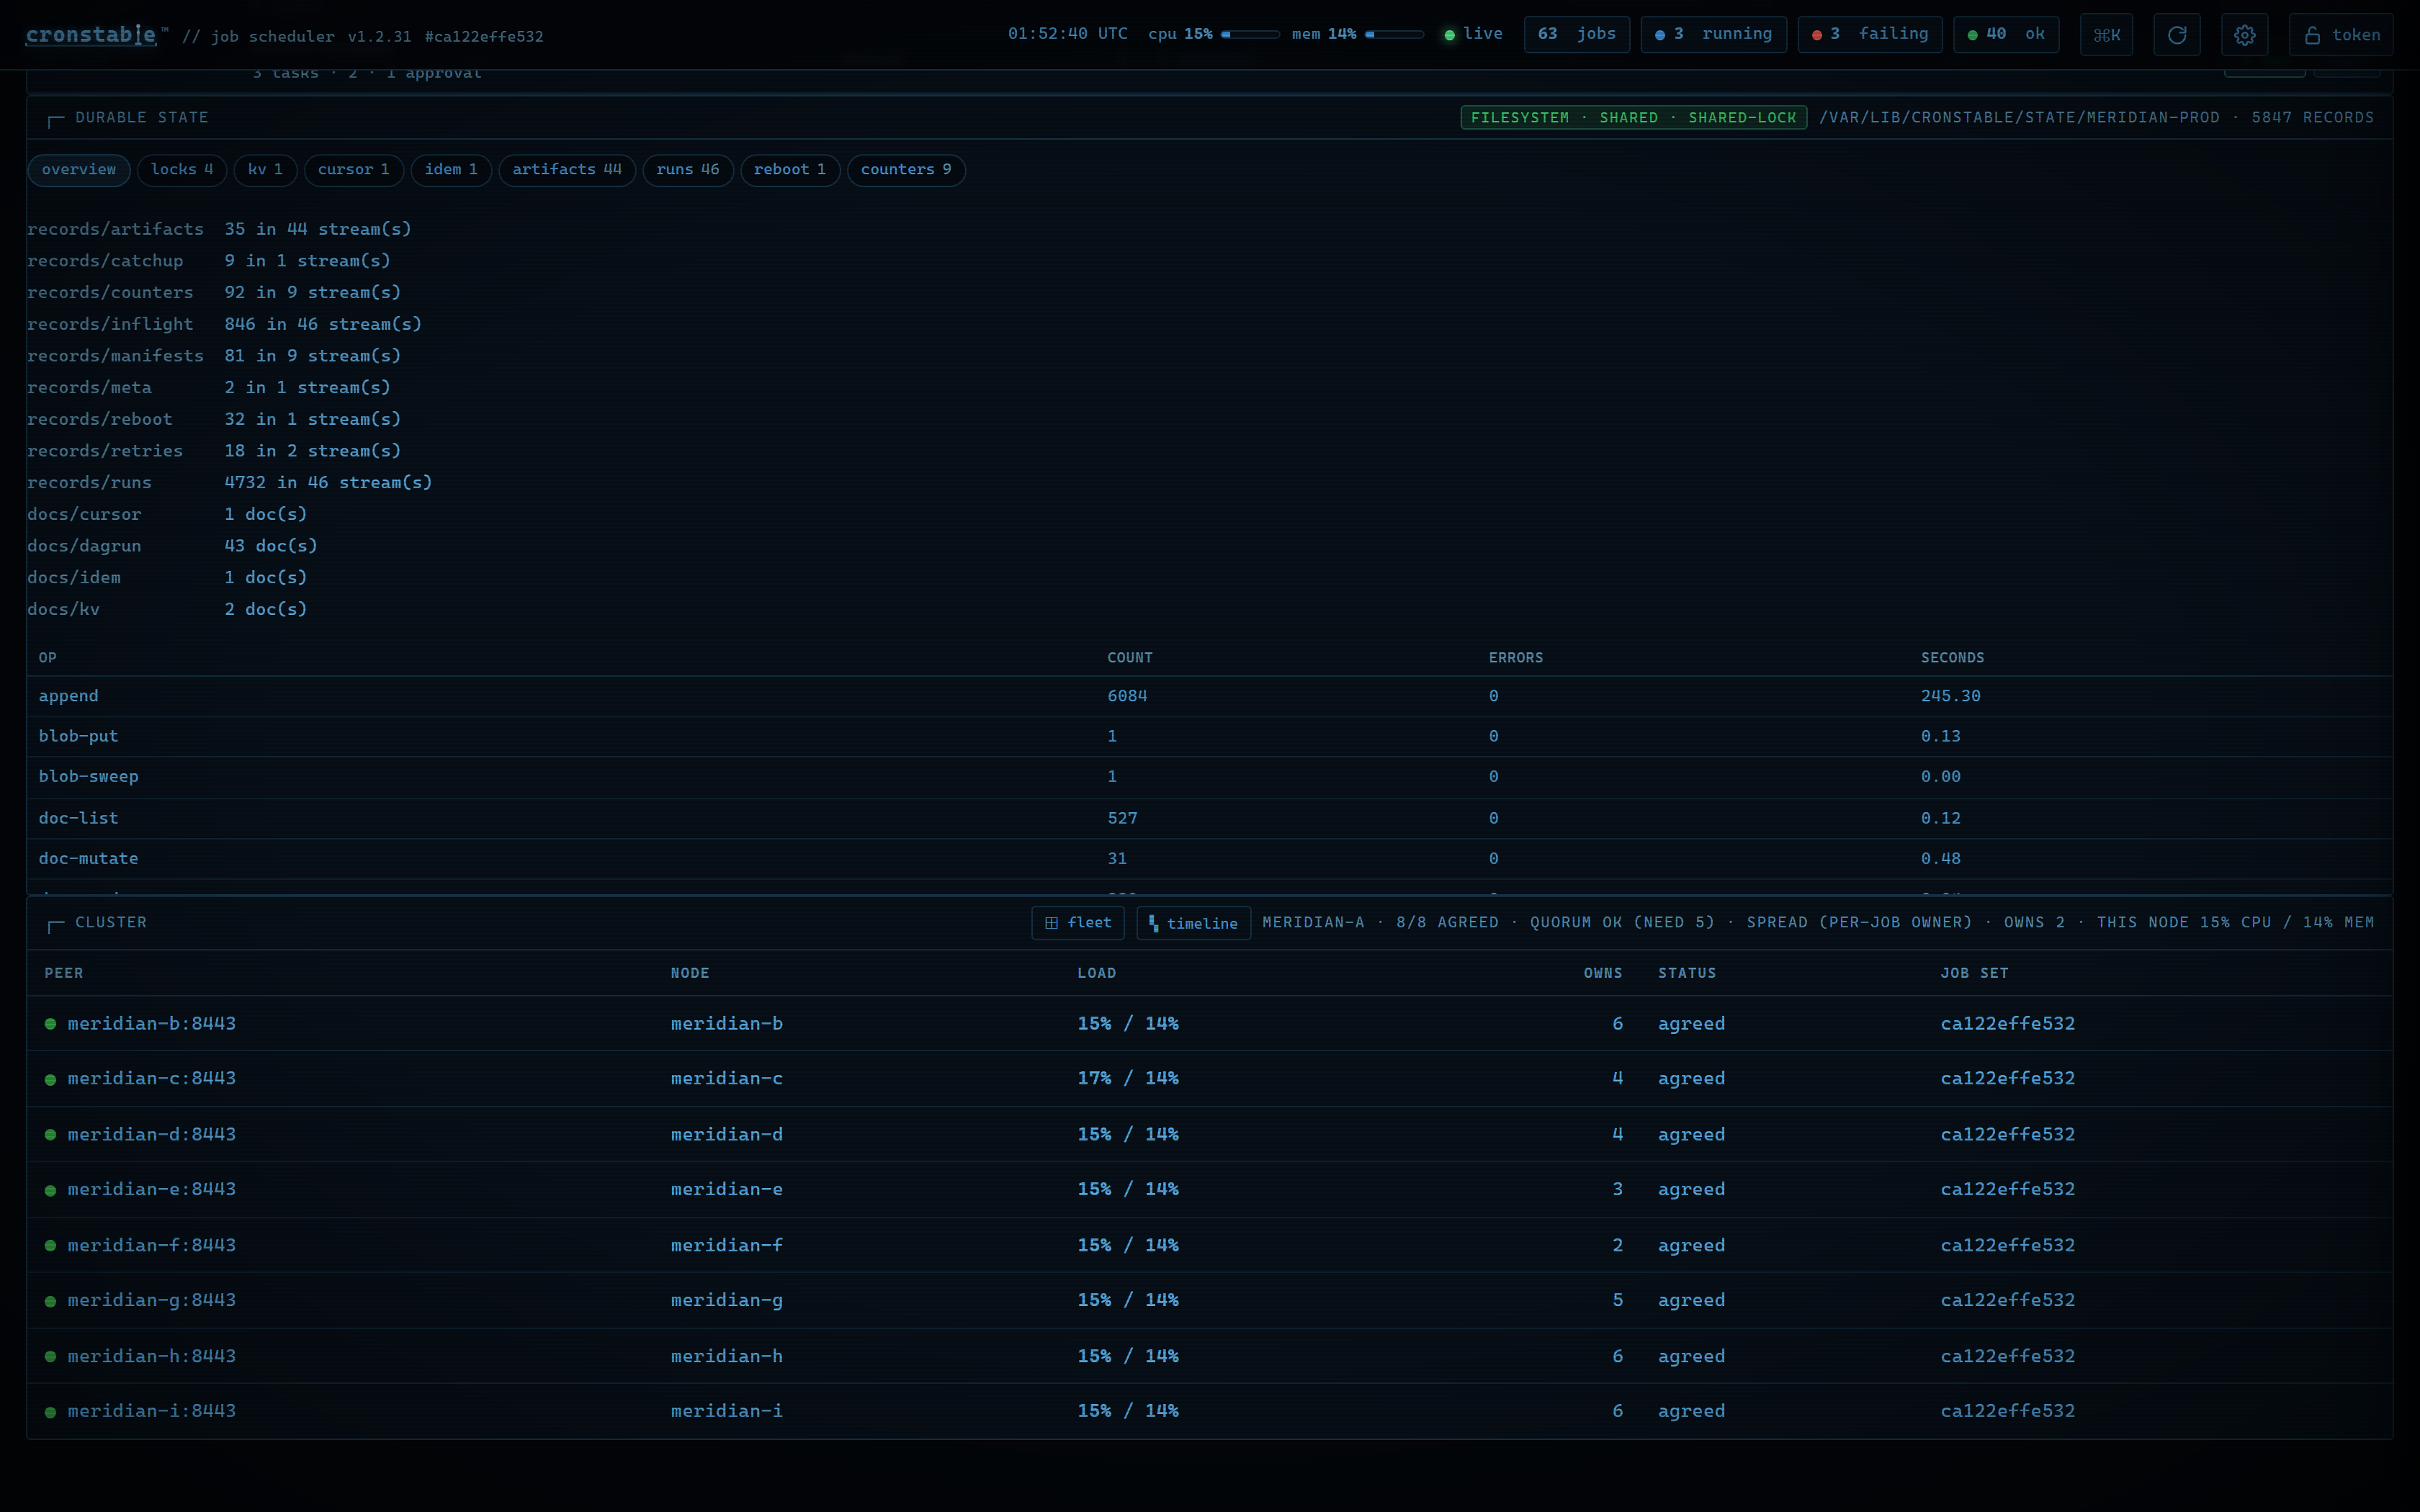Screen dimensions: 2420x1512
Task: Click the live status indicator
Action: coord(1473,34)
